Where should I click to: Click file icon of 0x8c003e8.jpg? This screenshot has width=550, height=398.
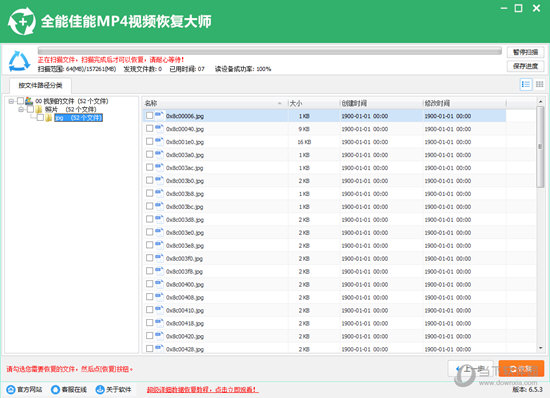point(159,245)
